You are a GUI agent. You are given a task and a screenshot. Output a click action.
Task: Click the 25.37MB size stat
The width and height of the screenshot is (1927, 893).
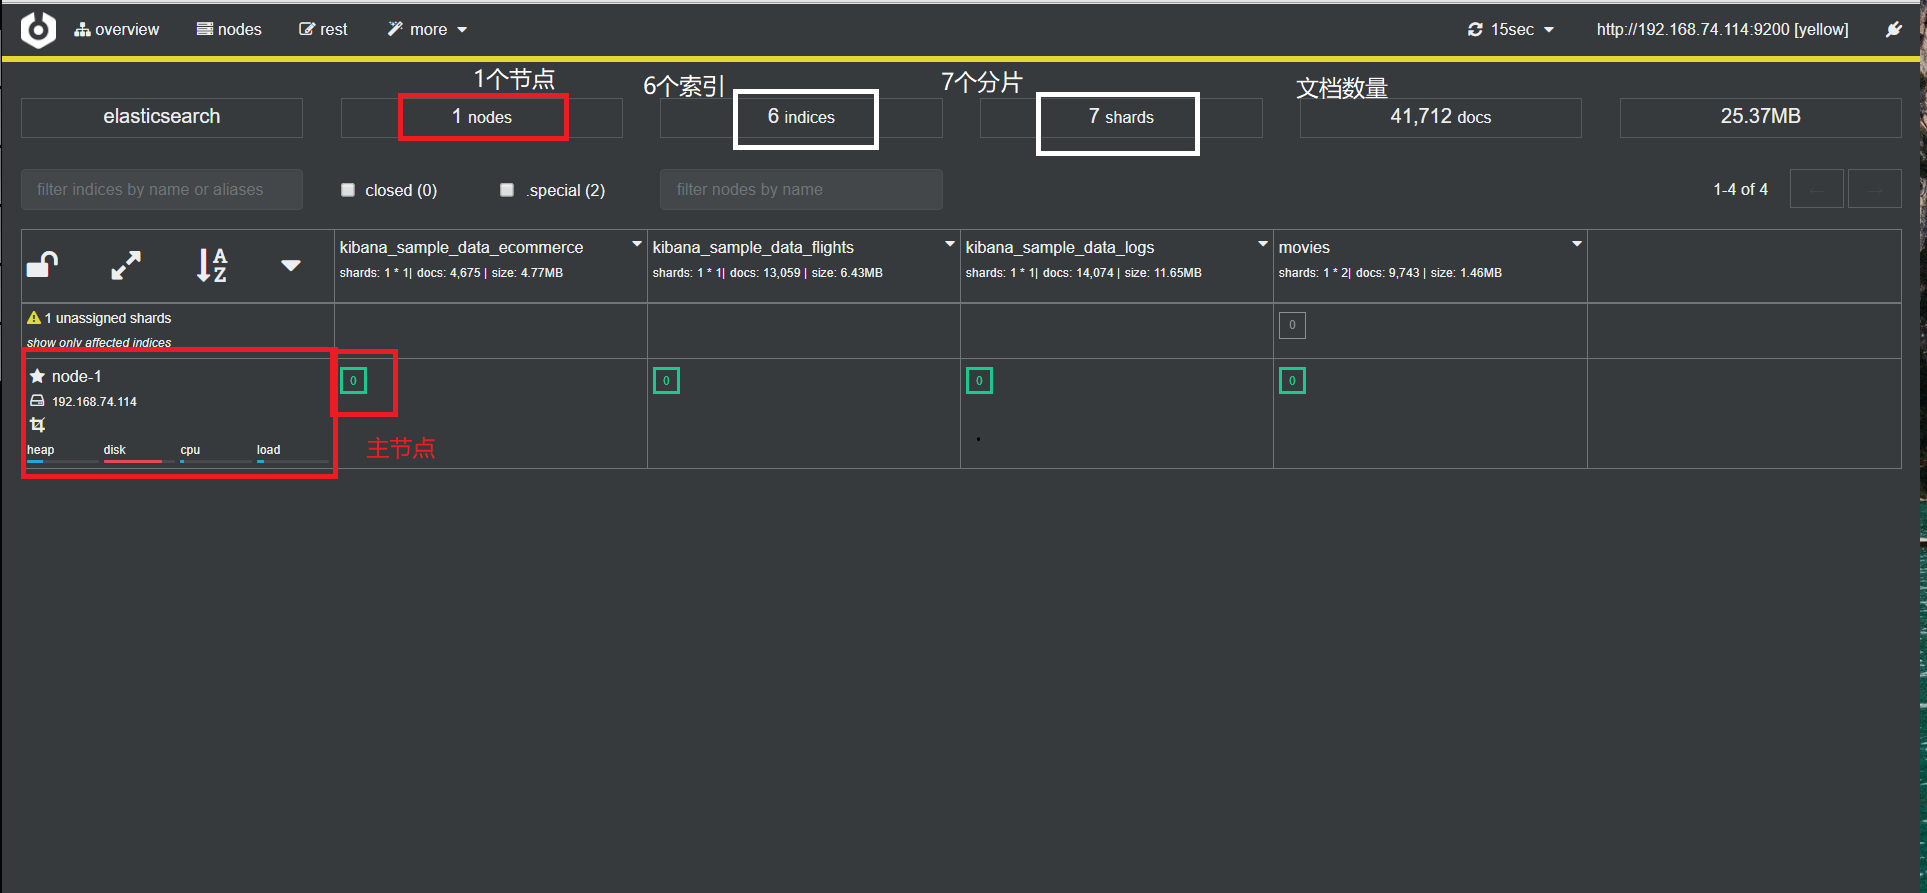(1761, 117)
